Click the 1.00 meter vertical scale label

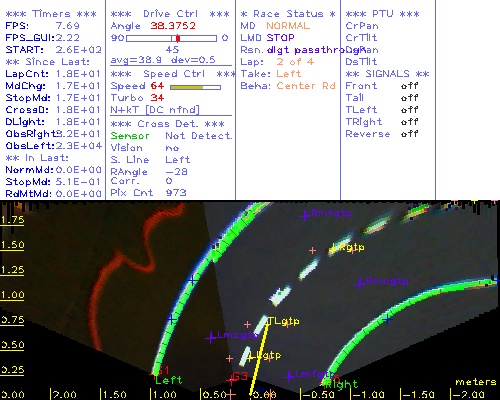point(12,295)
